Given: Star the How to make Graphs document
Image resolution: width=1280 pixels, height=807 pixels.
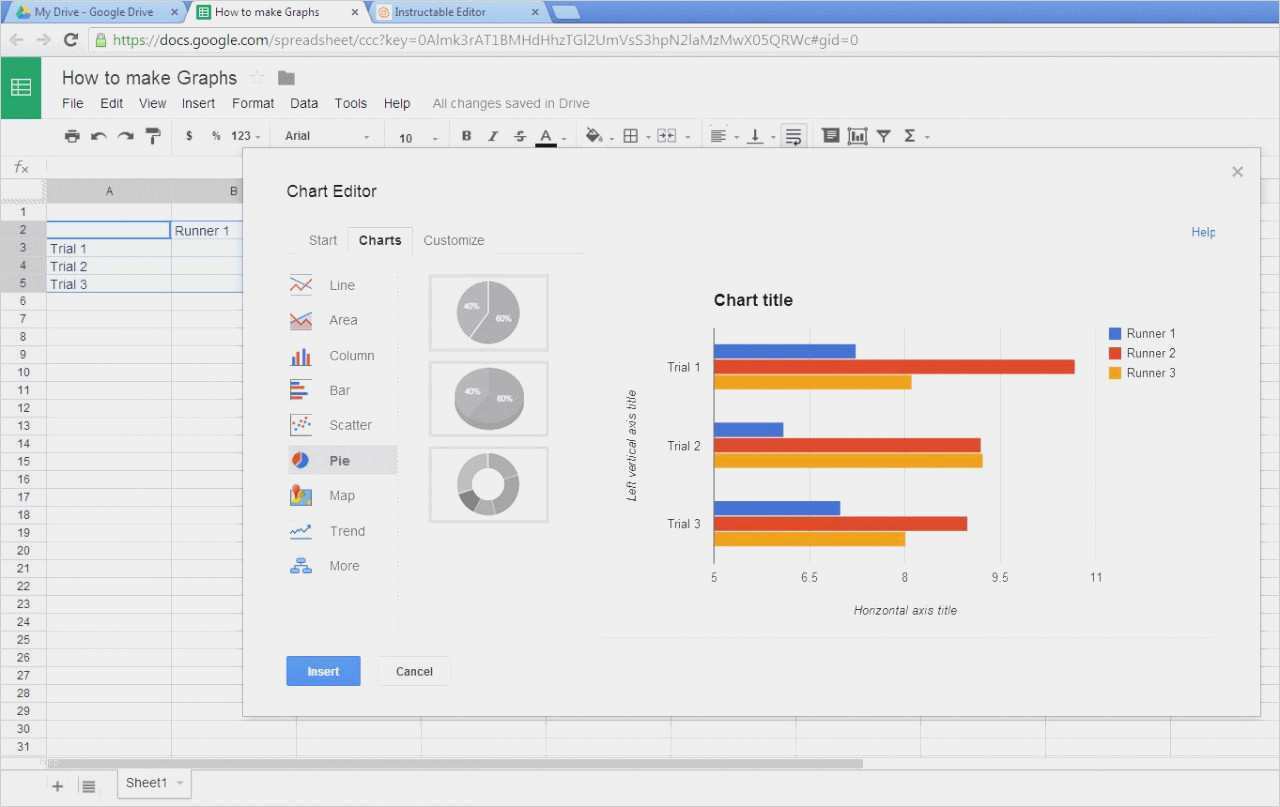Looking at the screenshot, I should click(257, 78).
